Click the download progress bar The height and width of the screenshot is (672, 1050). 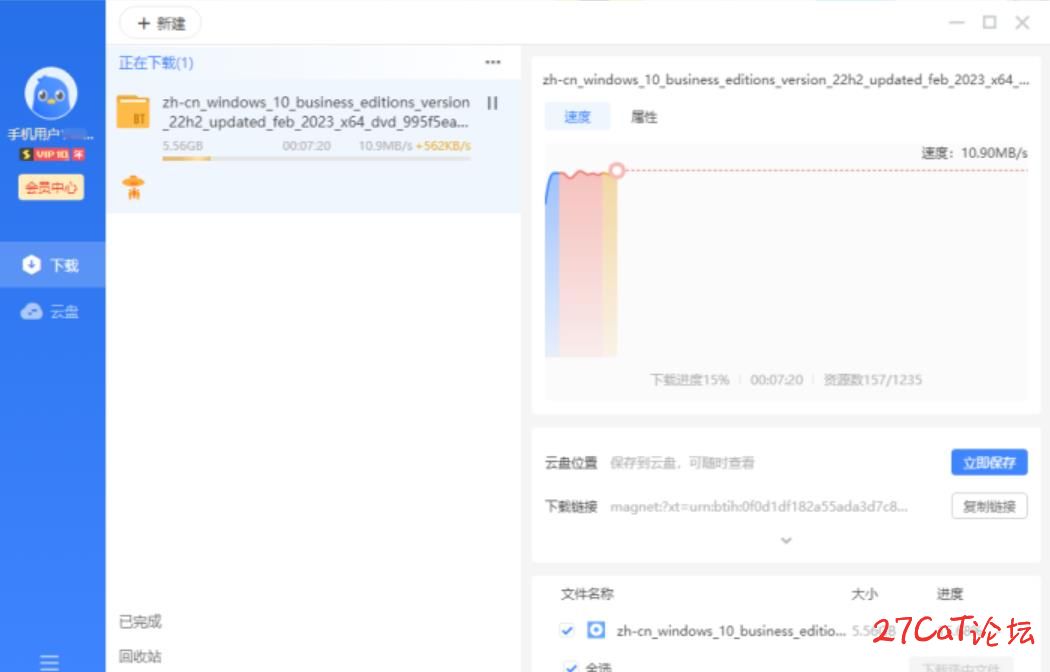[x=316, y=159]
